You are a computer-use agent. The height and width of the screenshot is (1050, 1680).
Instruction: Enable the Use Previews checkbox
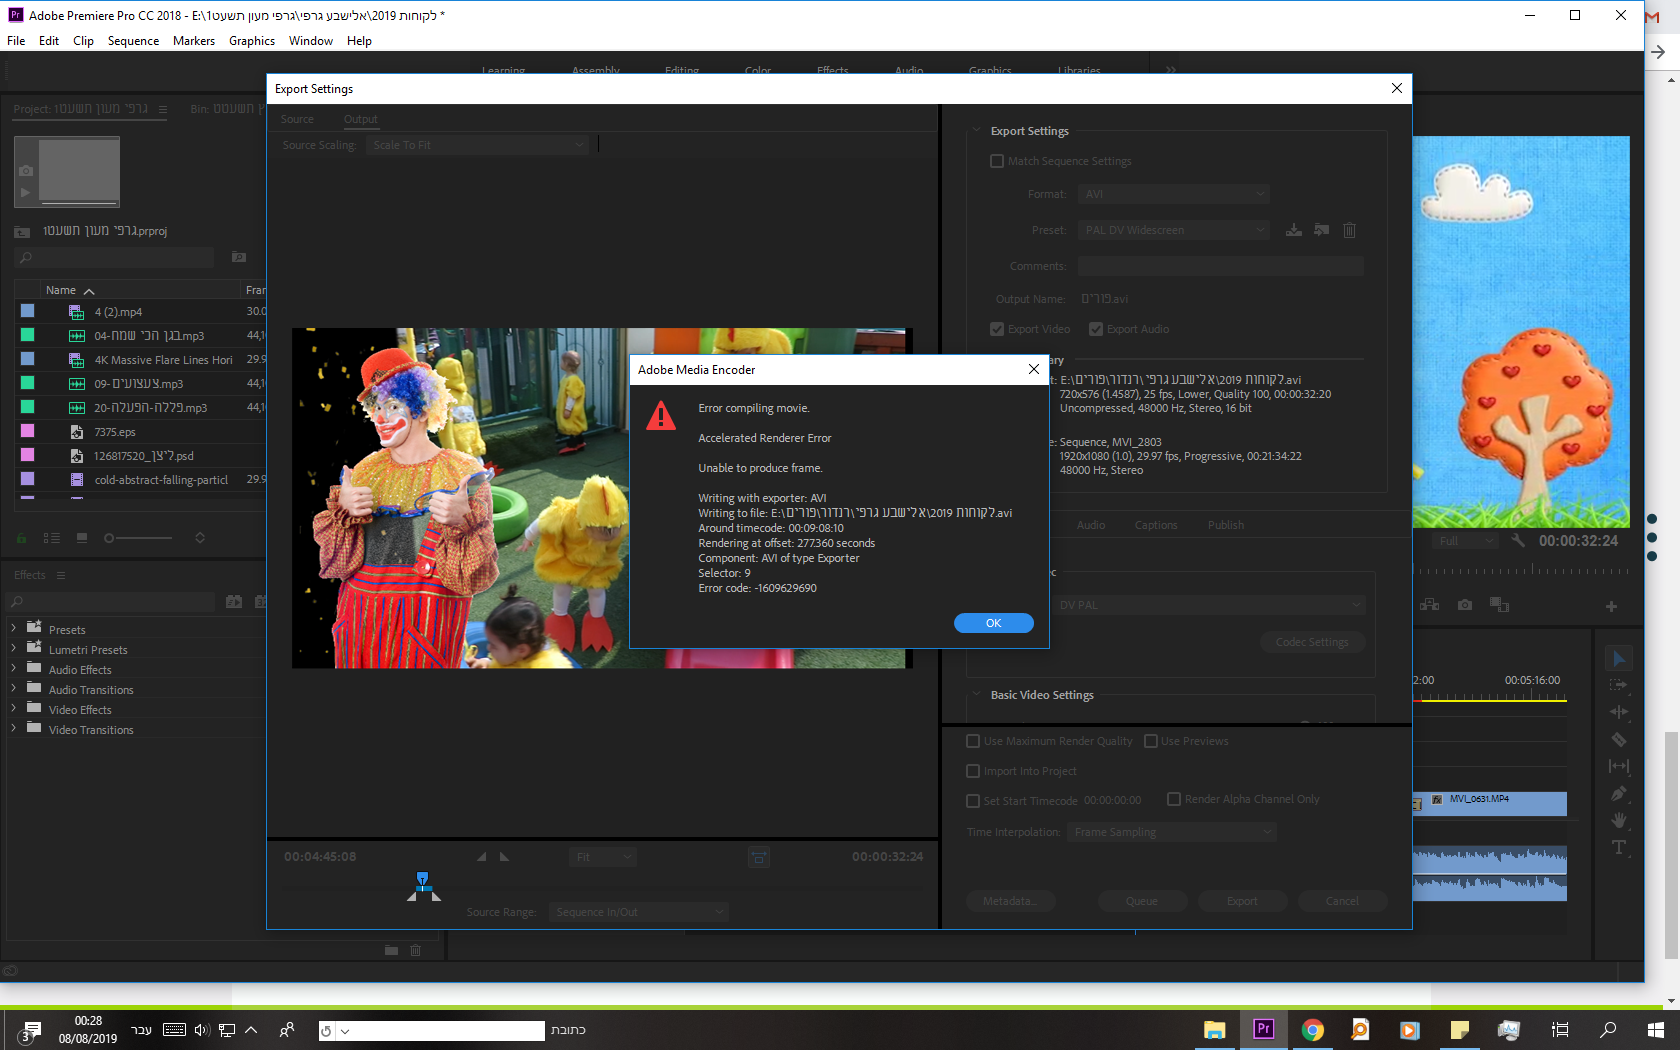tap(1151, 741)
